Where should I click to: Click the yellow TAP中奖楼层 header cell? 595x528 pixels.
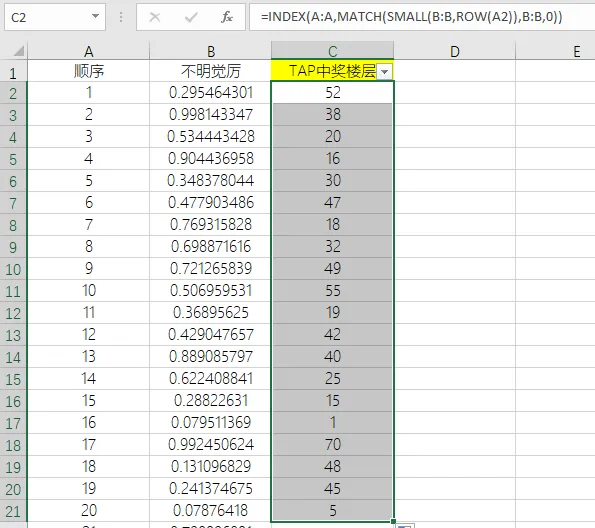point(332,71)
